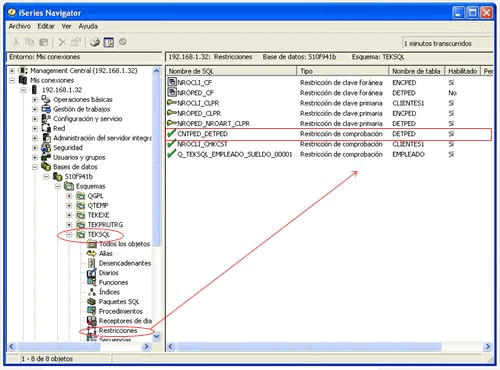The image size is (500, 370).
Task: Collapse the Esquemas node
Action: [58, 186]
